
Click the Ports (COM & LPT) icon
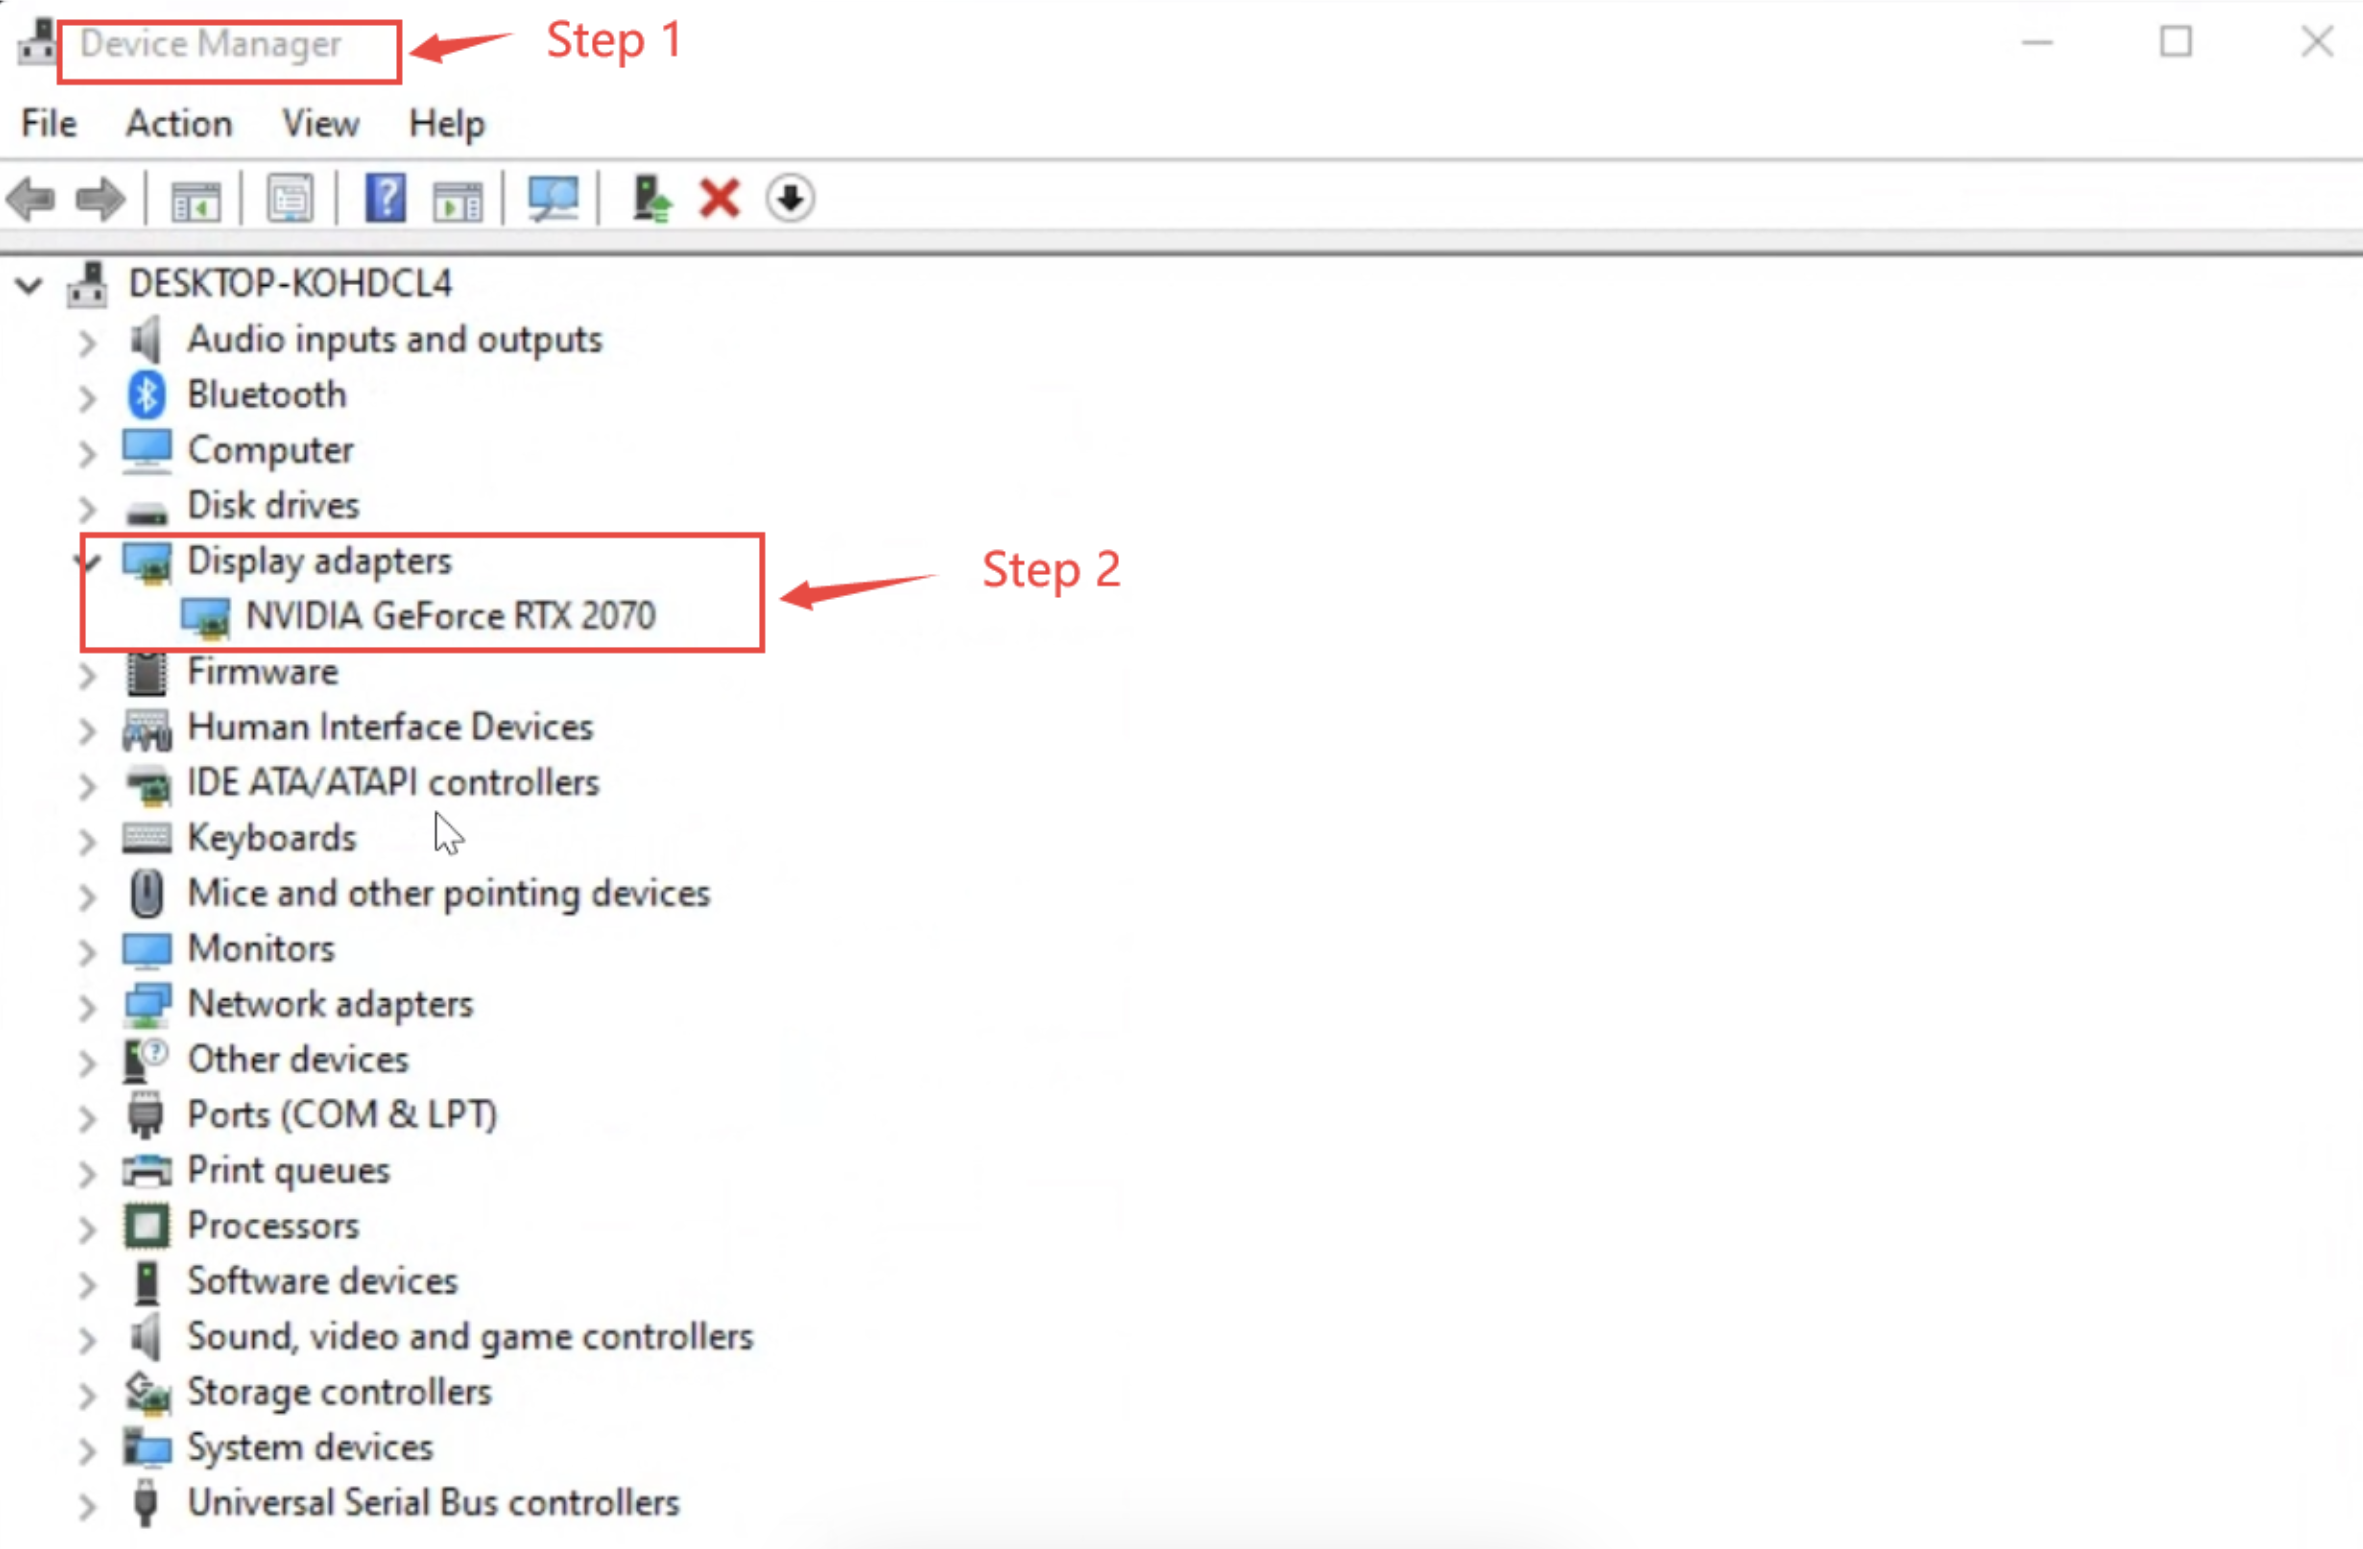point(146,1115)
